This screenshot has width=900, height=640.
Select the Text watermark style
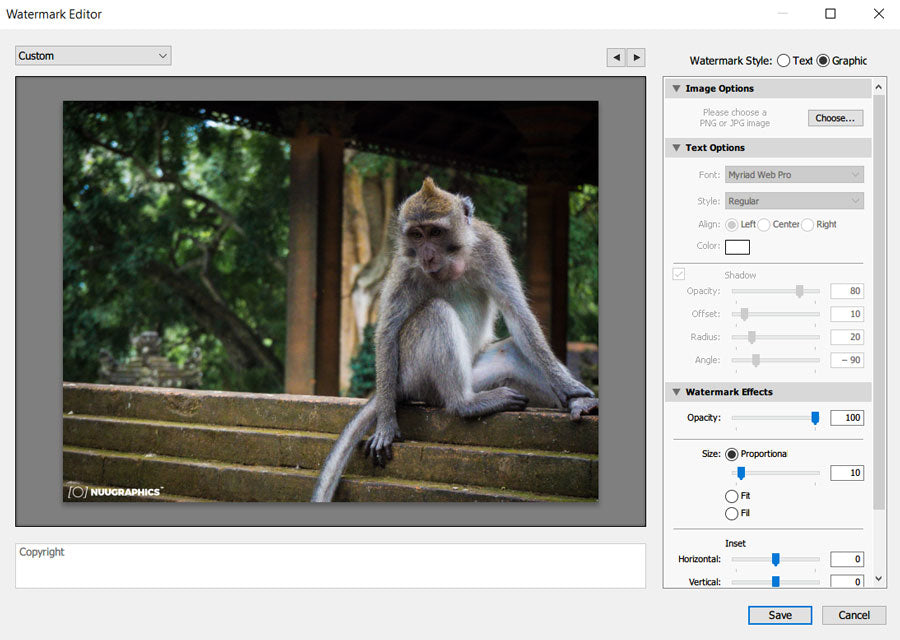point(783,60)
